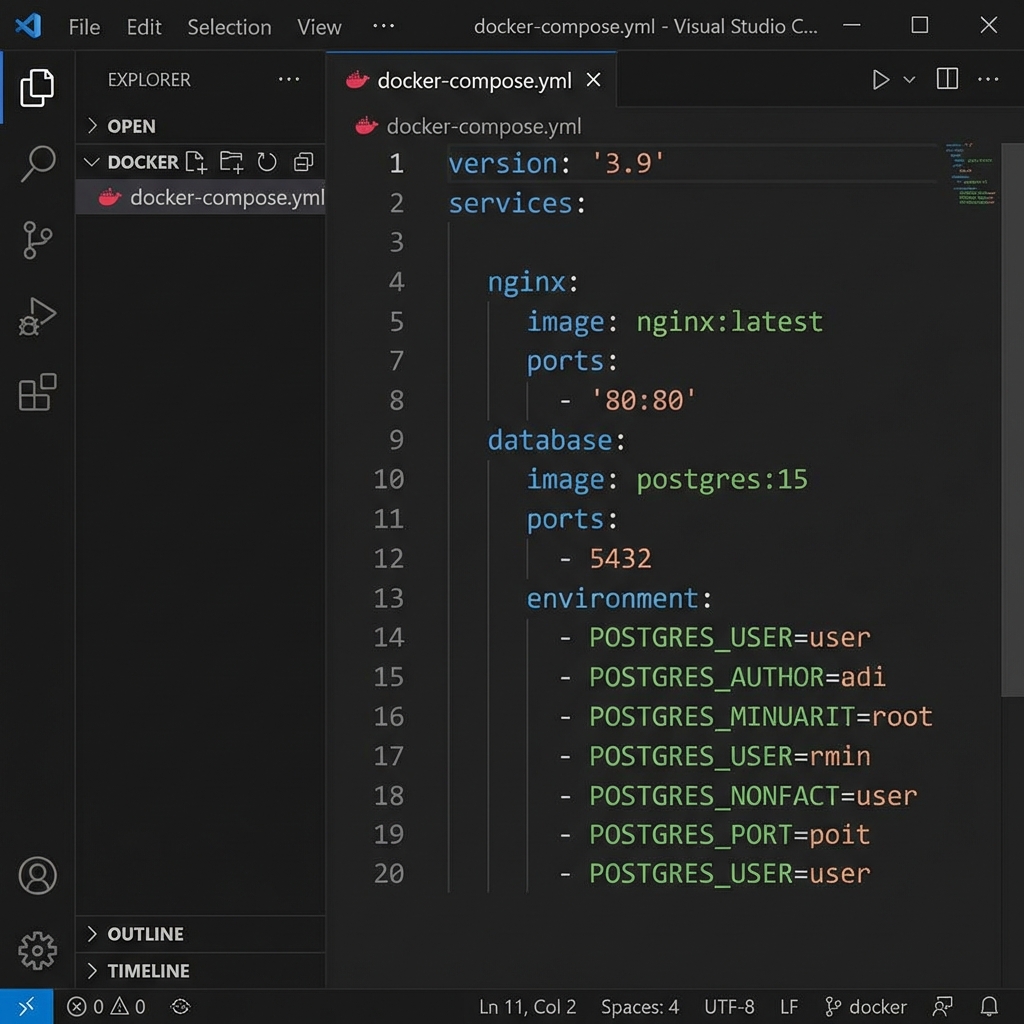Click the New File icon in the DOCKER section
The image size is (1024, 1024).
(x=196, y=161)
